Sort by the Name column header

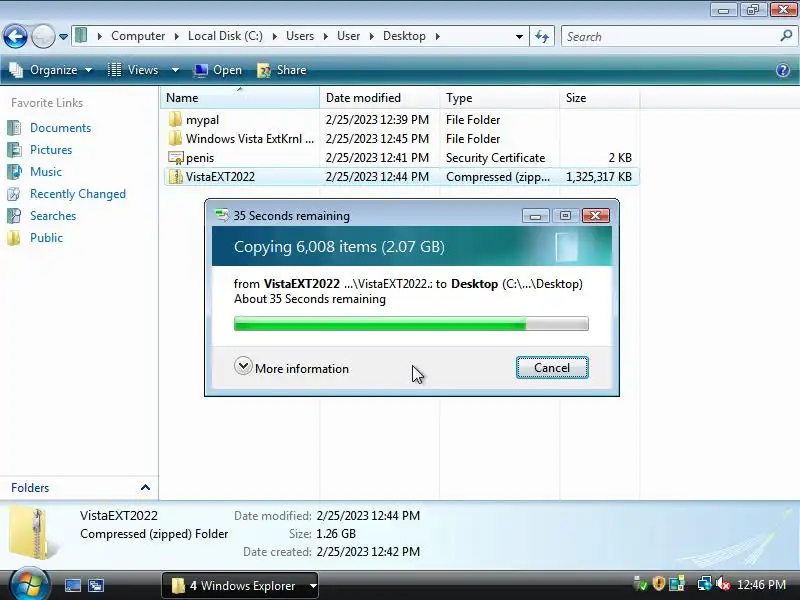coord(240,97)
